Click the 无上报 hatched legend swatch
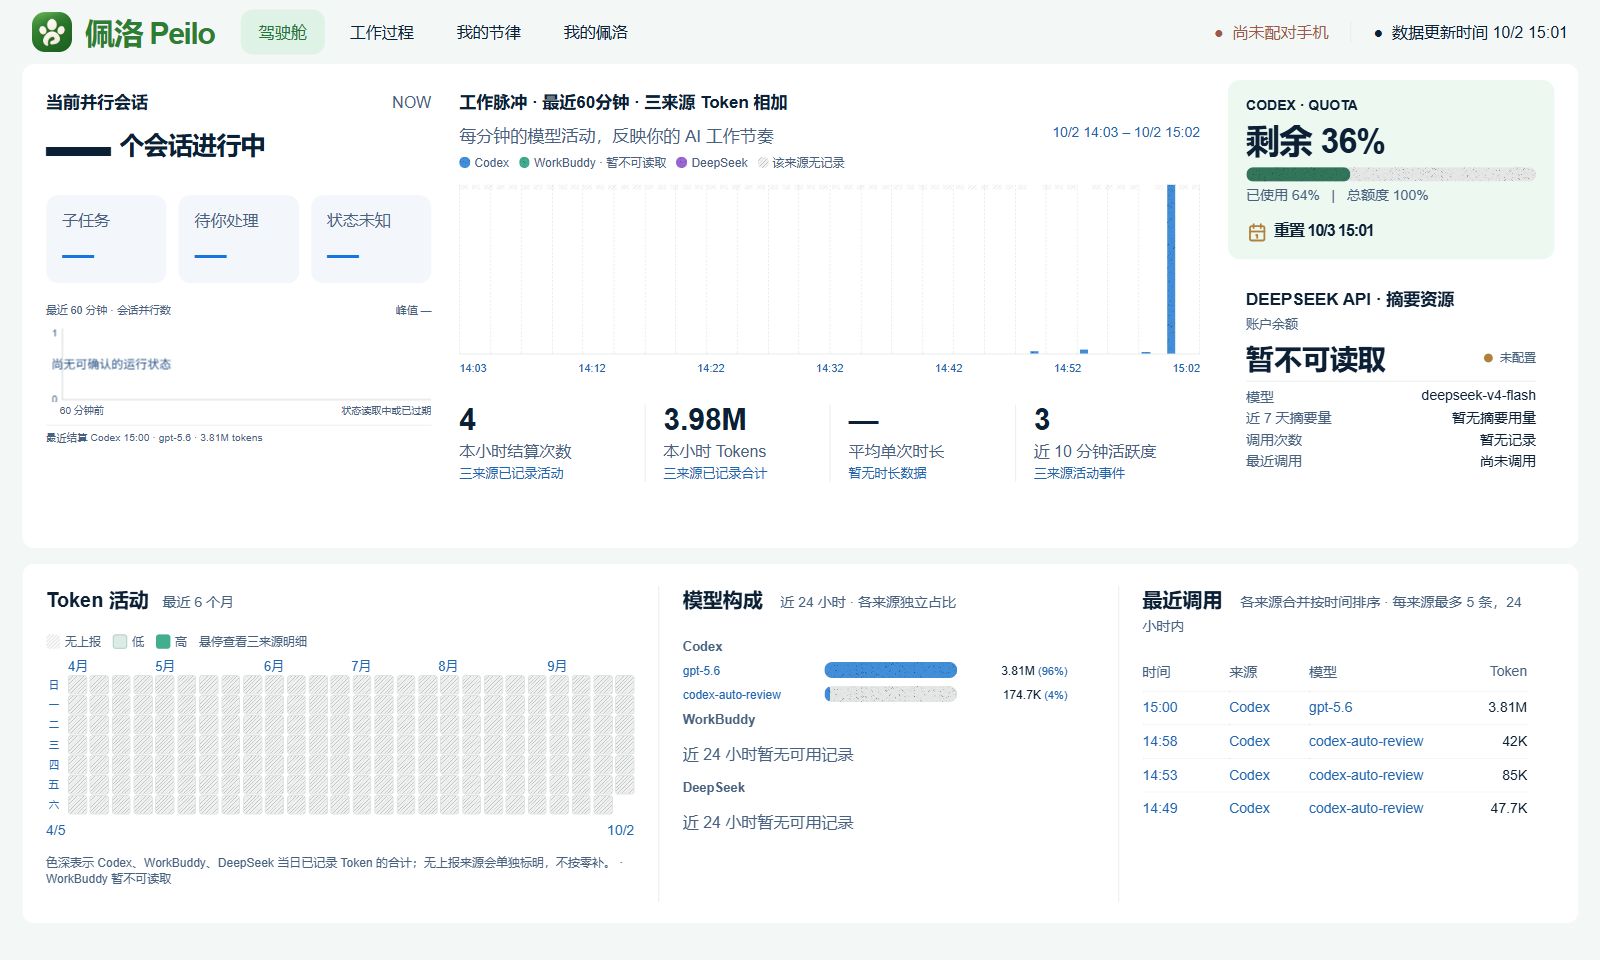This screenshot has height=960, width=1600. [53, 641]
